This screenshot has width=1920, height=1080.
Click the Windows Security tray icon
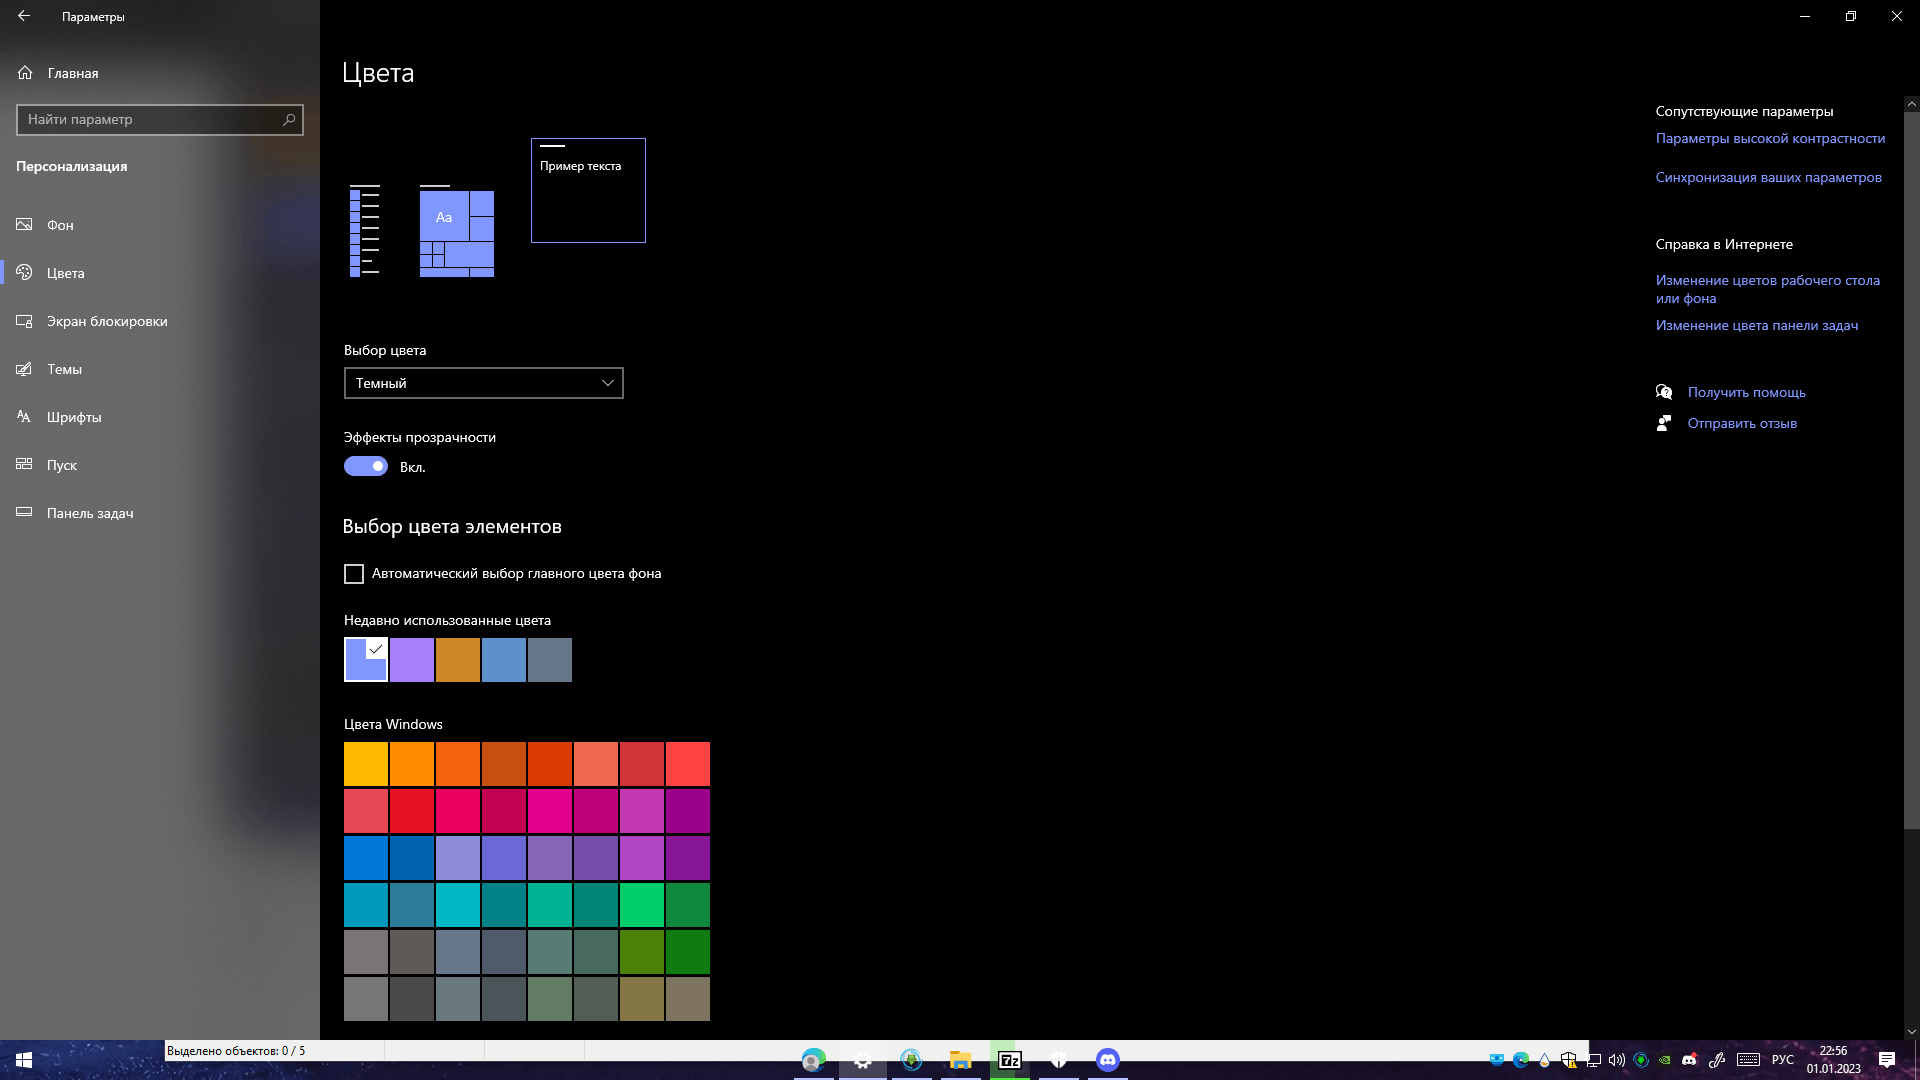pyautogui.click(x=1569, y=1060)
